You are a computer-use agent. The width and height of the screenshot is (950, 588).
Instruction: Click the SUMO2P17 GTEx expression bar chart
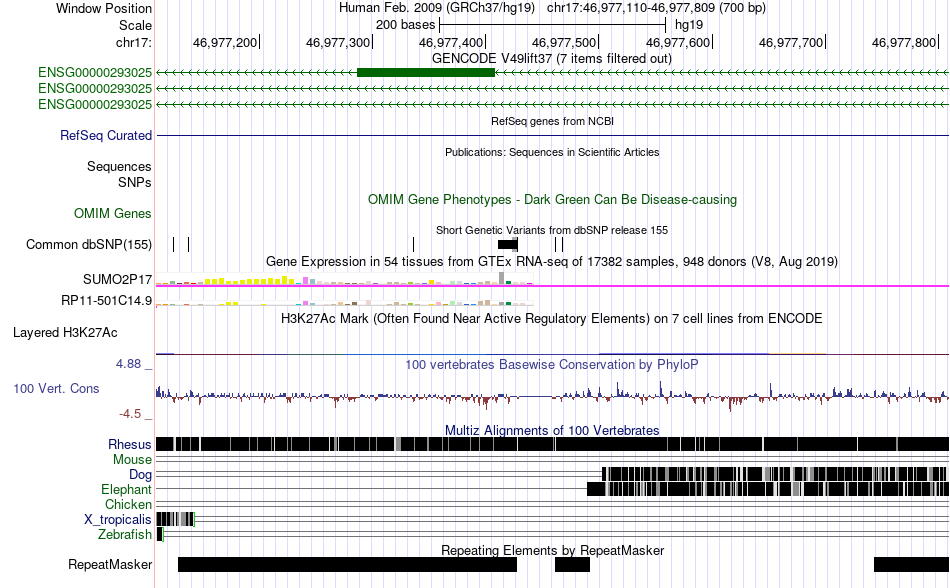click(345, 279)
